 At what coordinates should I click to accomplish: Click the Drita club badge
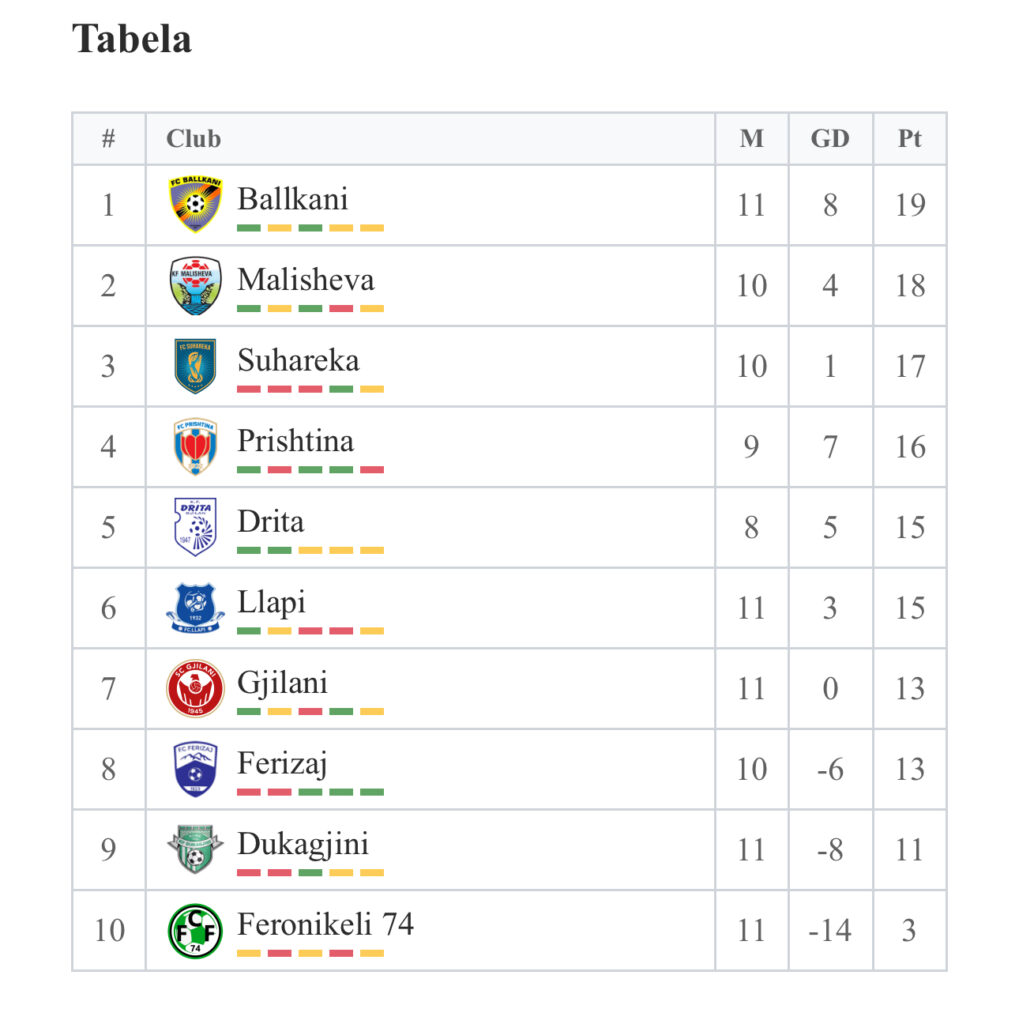pos(195,527)
